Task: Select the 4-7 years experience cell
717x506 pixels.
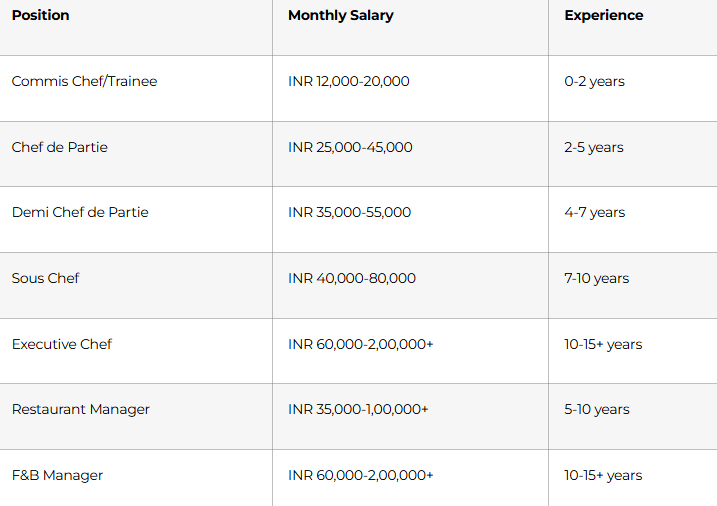Action: 594,213
